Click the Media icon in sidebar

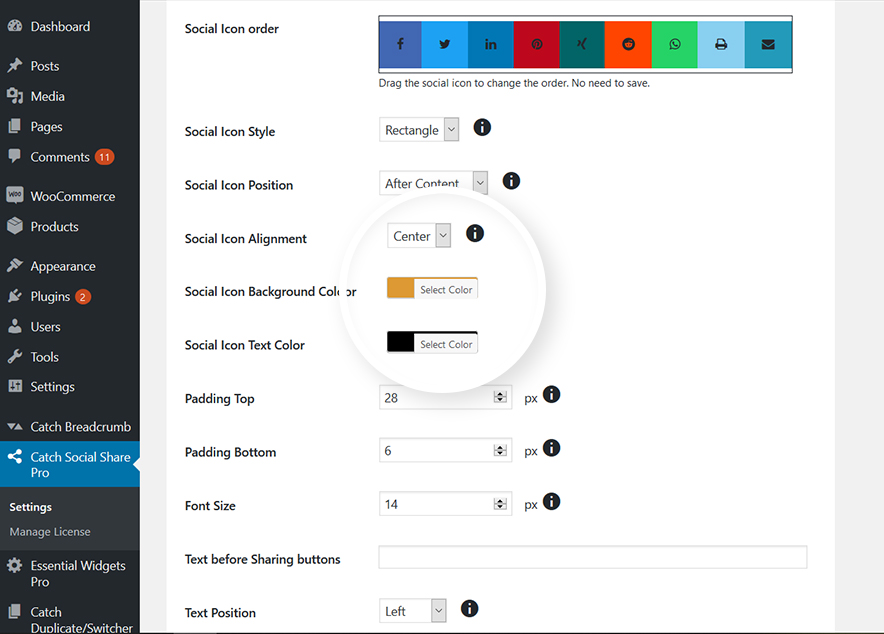(15, 96)
